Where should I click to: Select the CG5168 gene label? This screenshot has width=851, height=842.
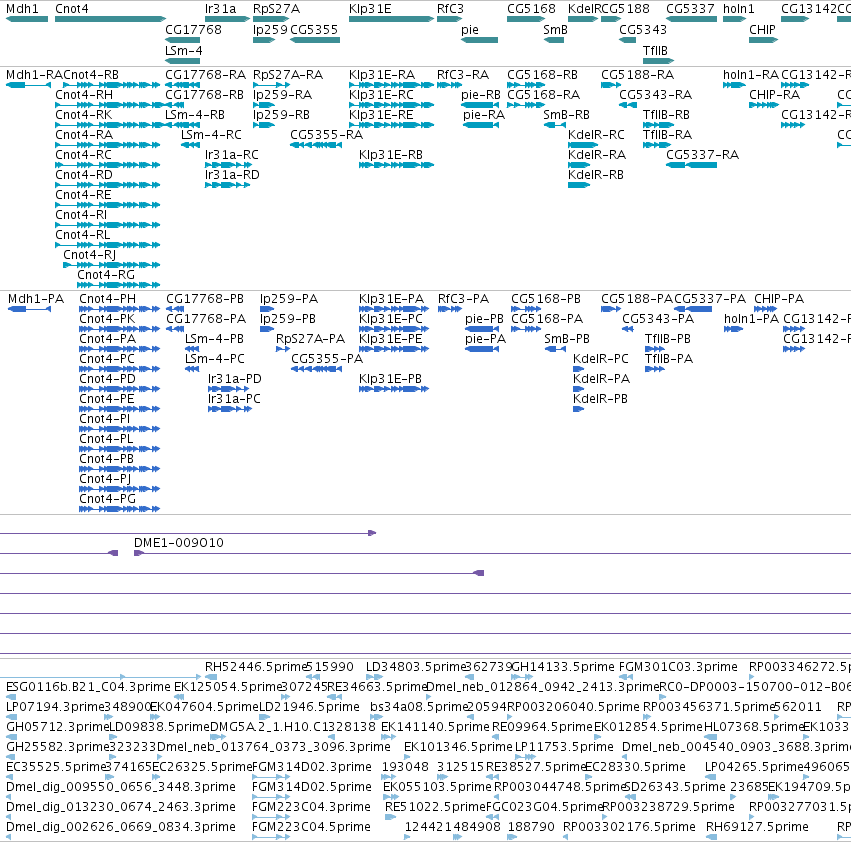(531, 9)
